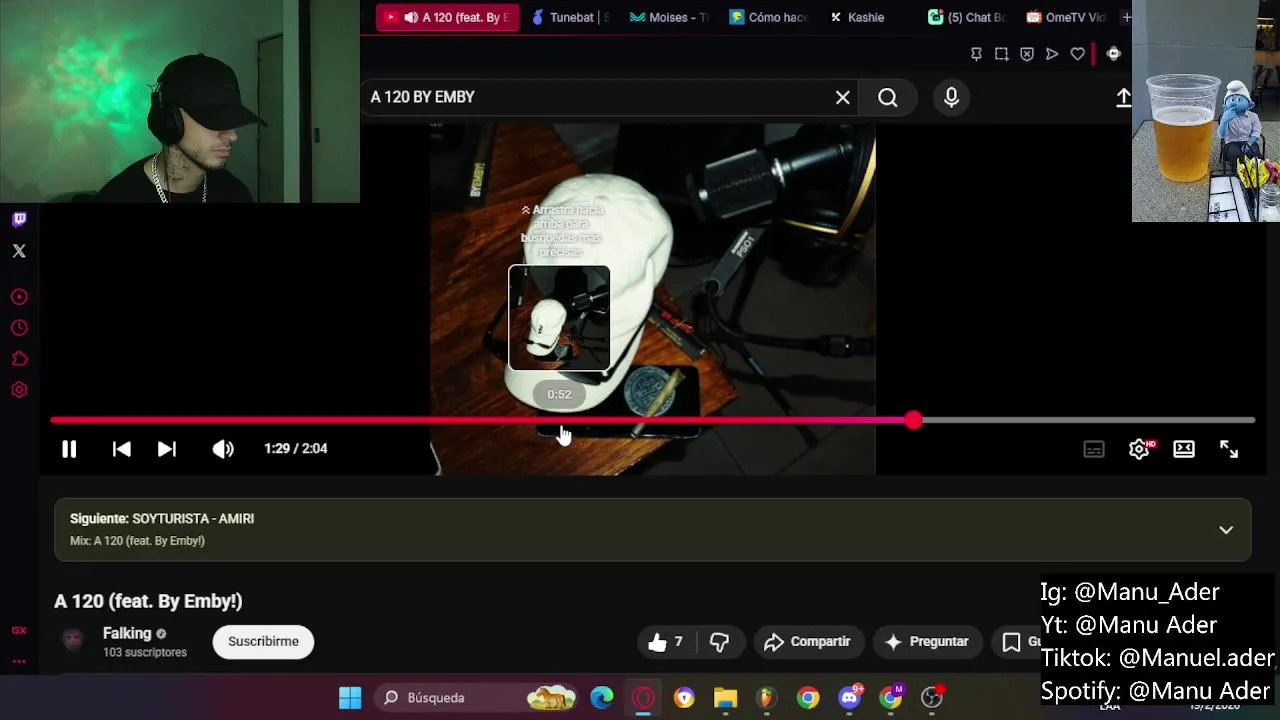Viewport: 1280px width, 720px height.
Task: Click the YouTube search magnifier button
Action: [x=888, y=97]
